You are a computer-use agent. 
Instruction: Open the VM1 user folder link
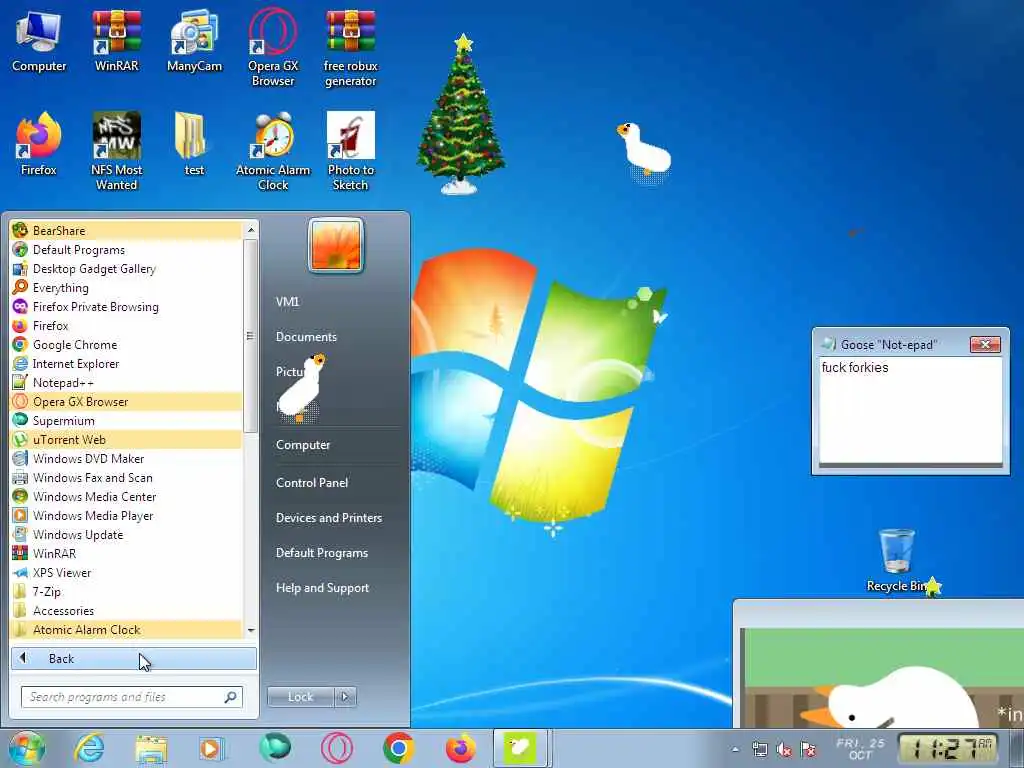click(x=287, y=302)
